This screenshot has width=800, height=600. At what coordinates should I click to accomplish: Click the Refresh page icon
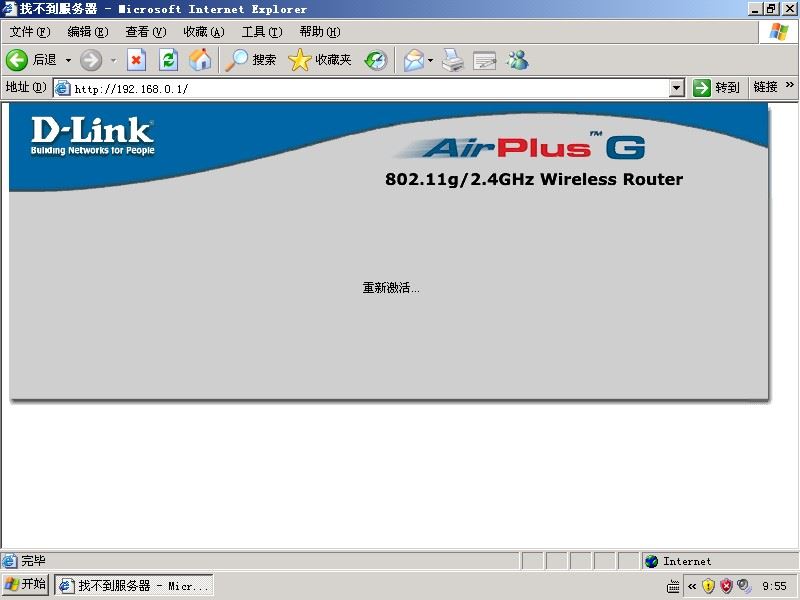click(168, 60)
